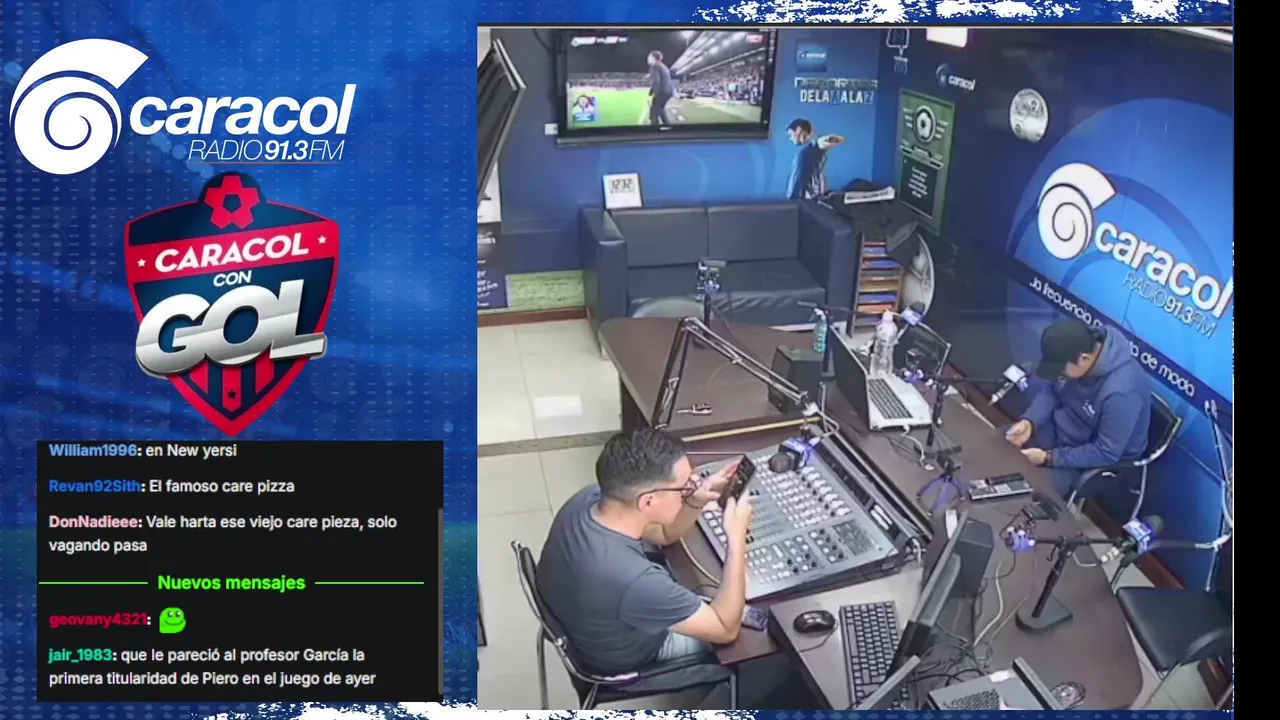Screen dimensions: 1280x720
Task: Jump to 'Nuevos mensajes' divider label
Action: [x=231, y=583]
